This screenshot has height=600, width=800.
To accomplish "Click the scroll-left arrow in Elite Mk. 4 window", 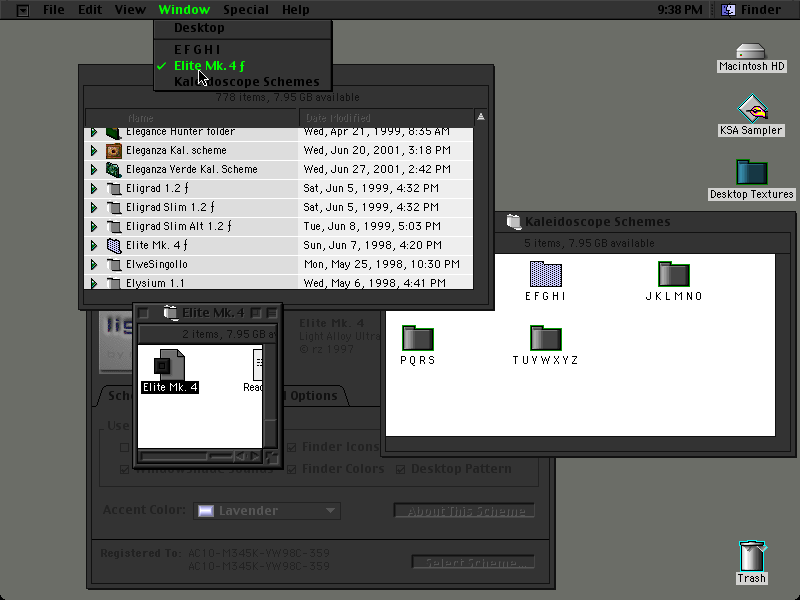I will 239,456.
